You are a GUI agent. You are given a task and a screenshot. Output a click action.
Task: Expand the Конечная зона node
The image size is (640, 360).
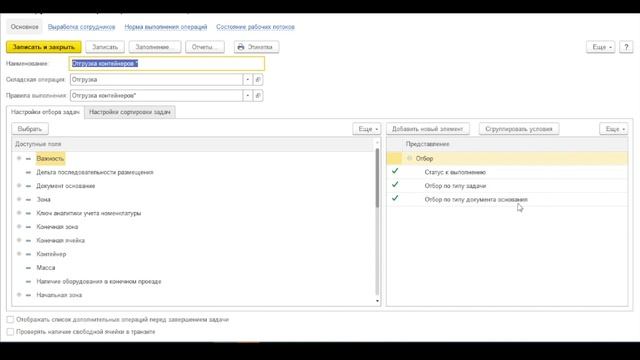coord(19,227)
